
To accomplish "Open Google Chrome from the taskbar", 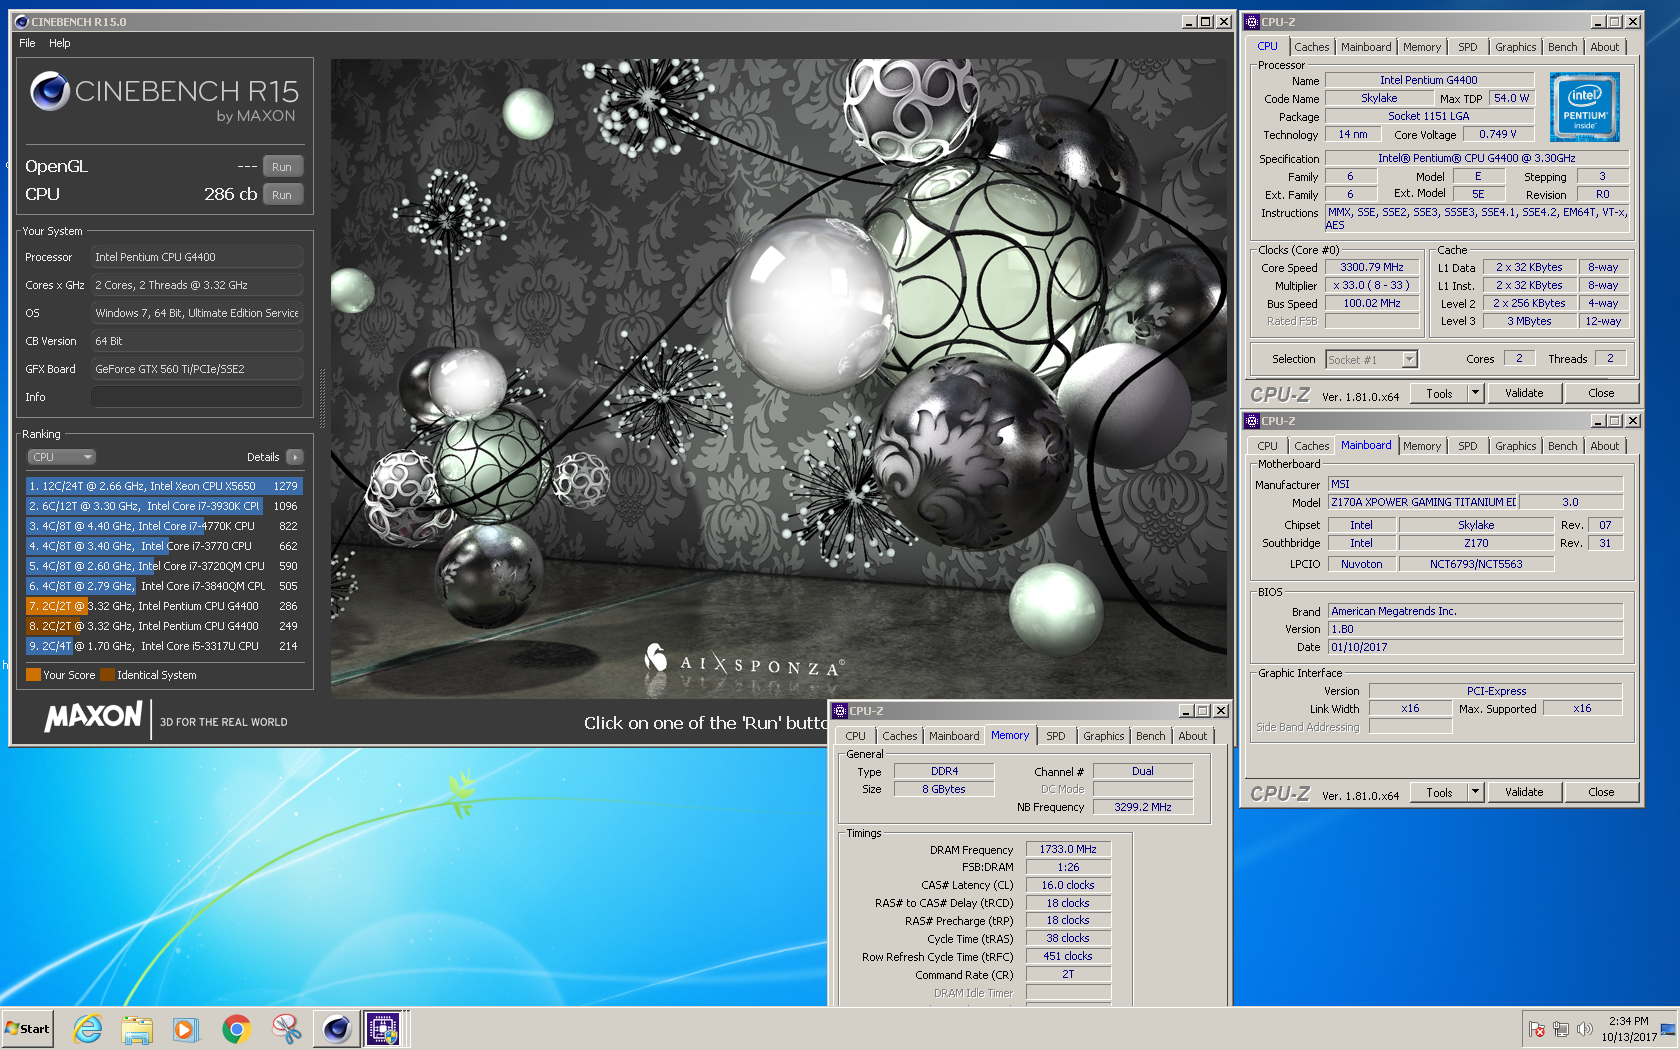I will [236, 1029].
